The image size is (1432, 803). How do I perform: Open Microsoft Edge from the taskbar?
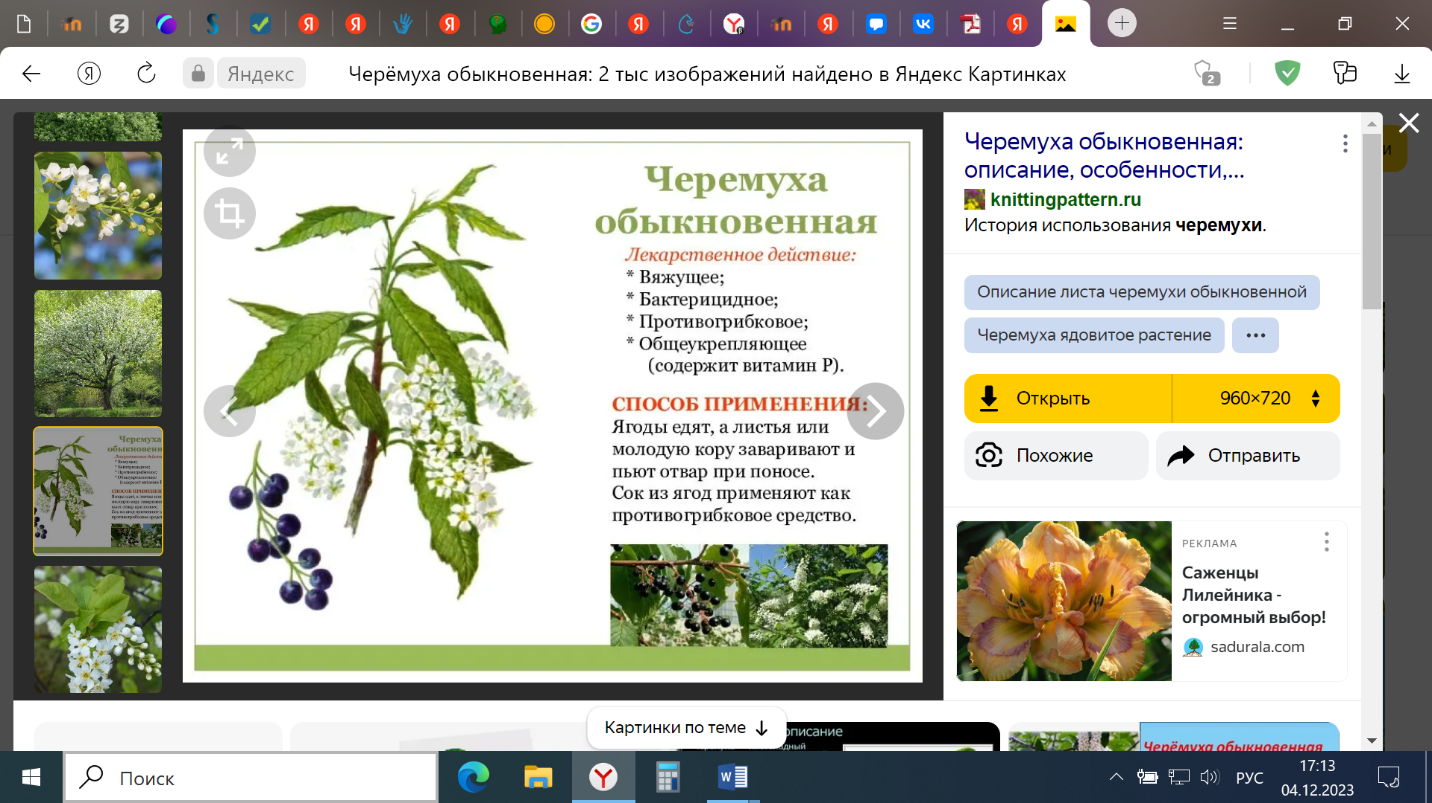click(473, 777)
